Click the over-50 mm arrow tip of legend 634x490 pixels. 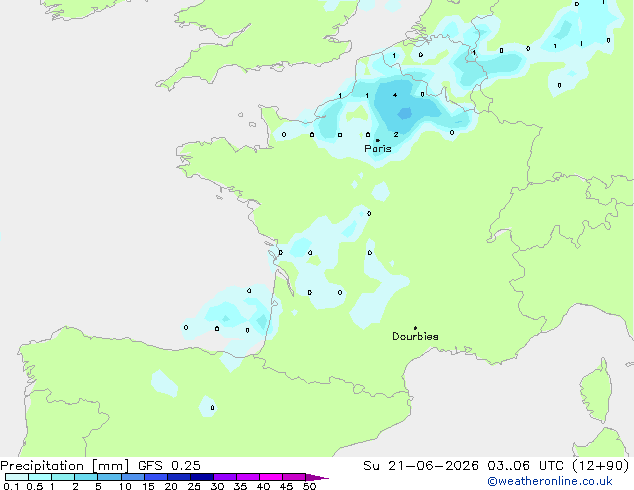click(317, 477)
